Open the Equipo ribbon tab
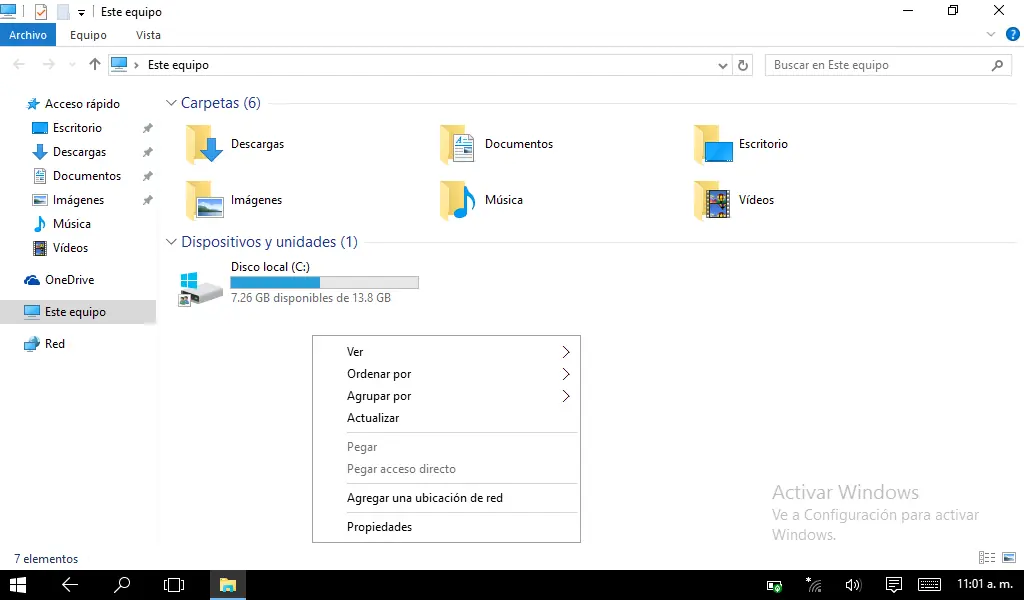 coord(88,35)
